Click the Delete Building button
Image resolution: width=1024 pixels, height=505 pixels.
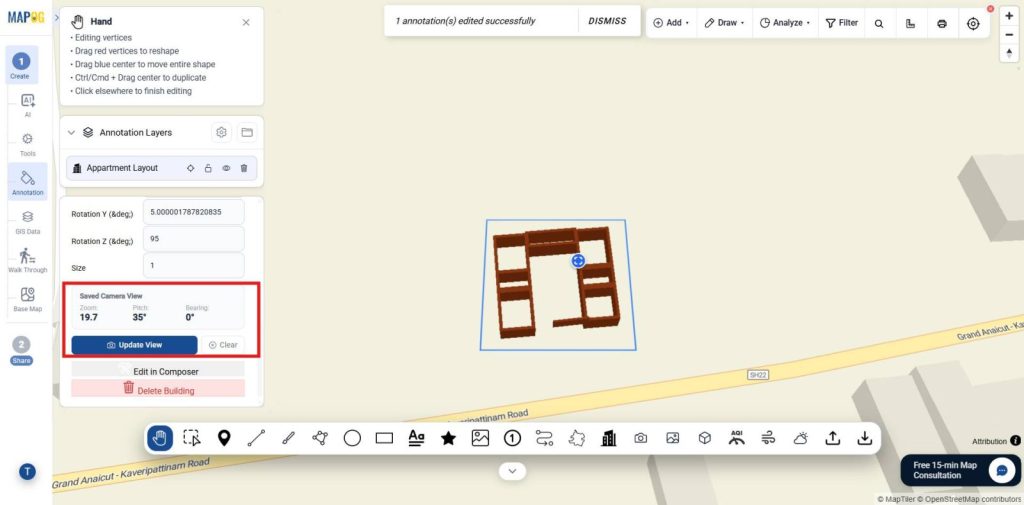(158, 389)
